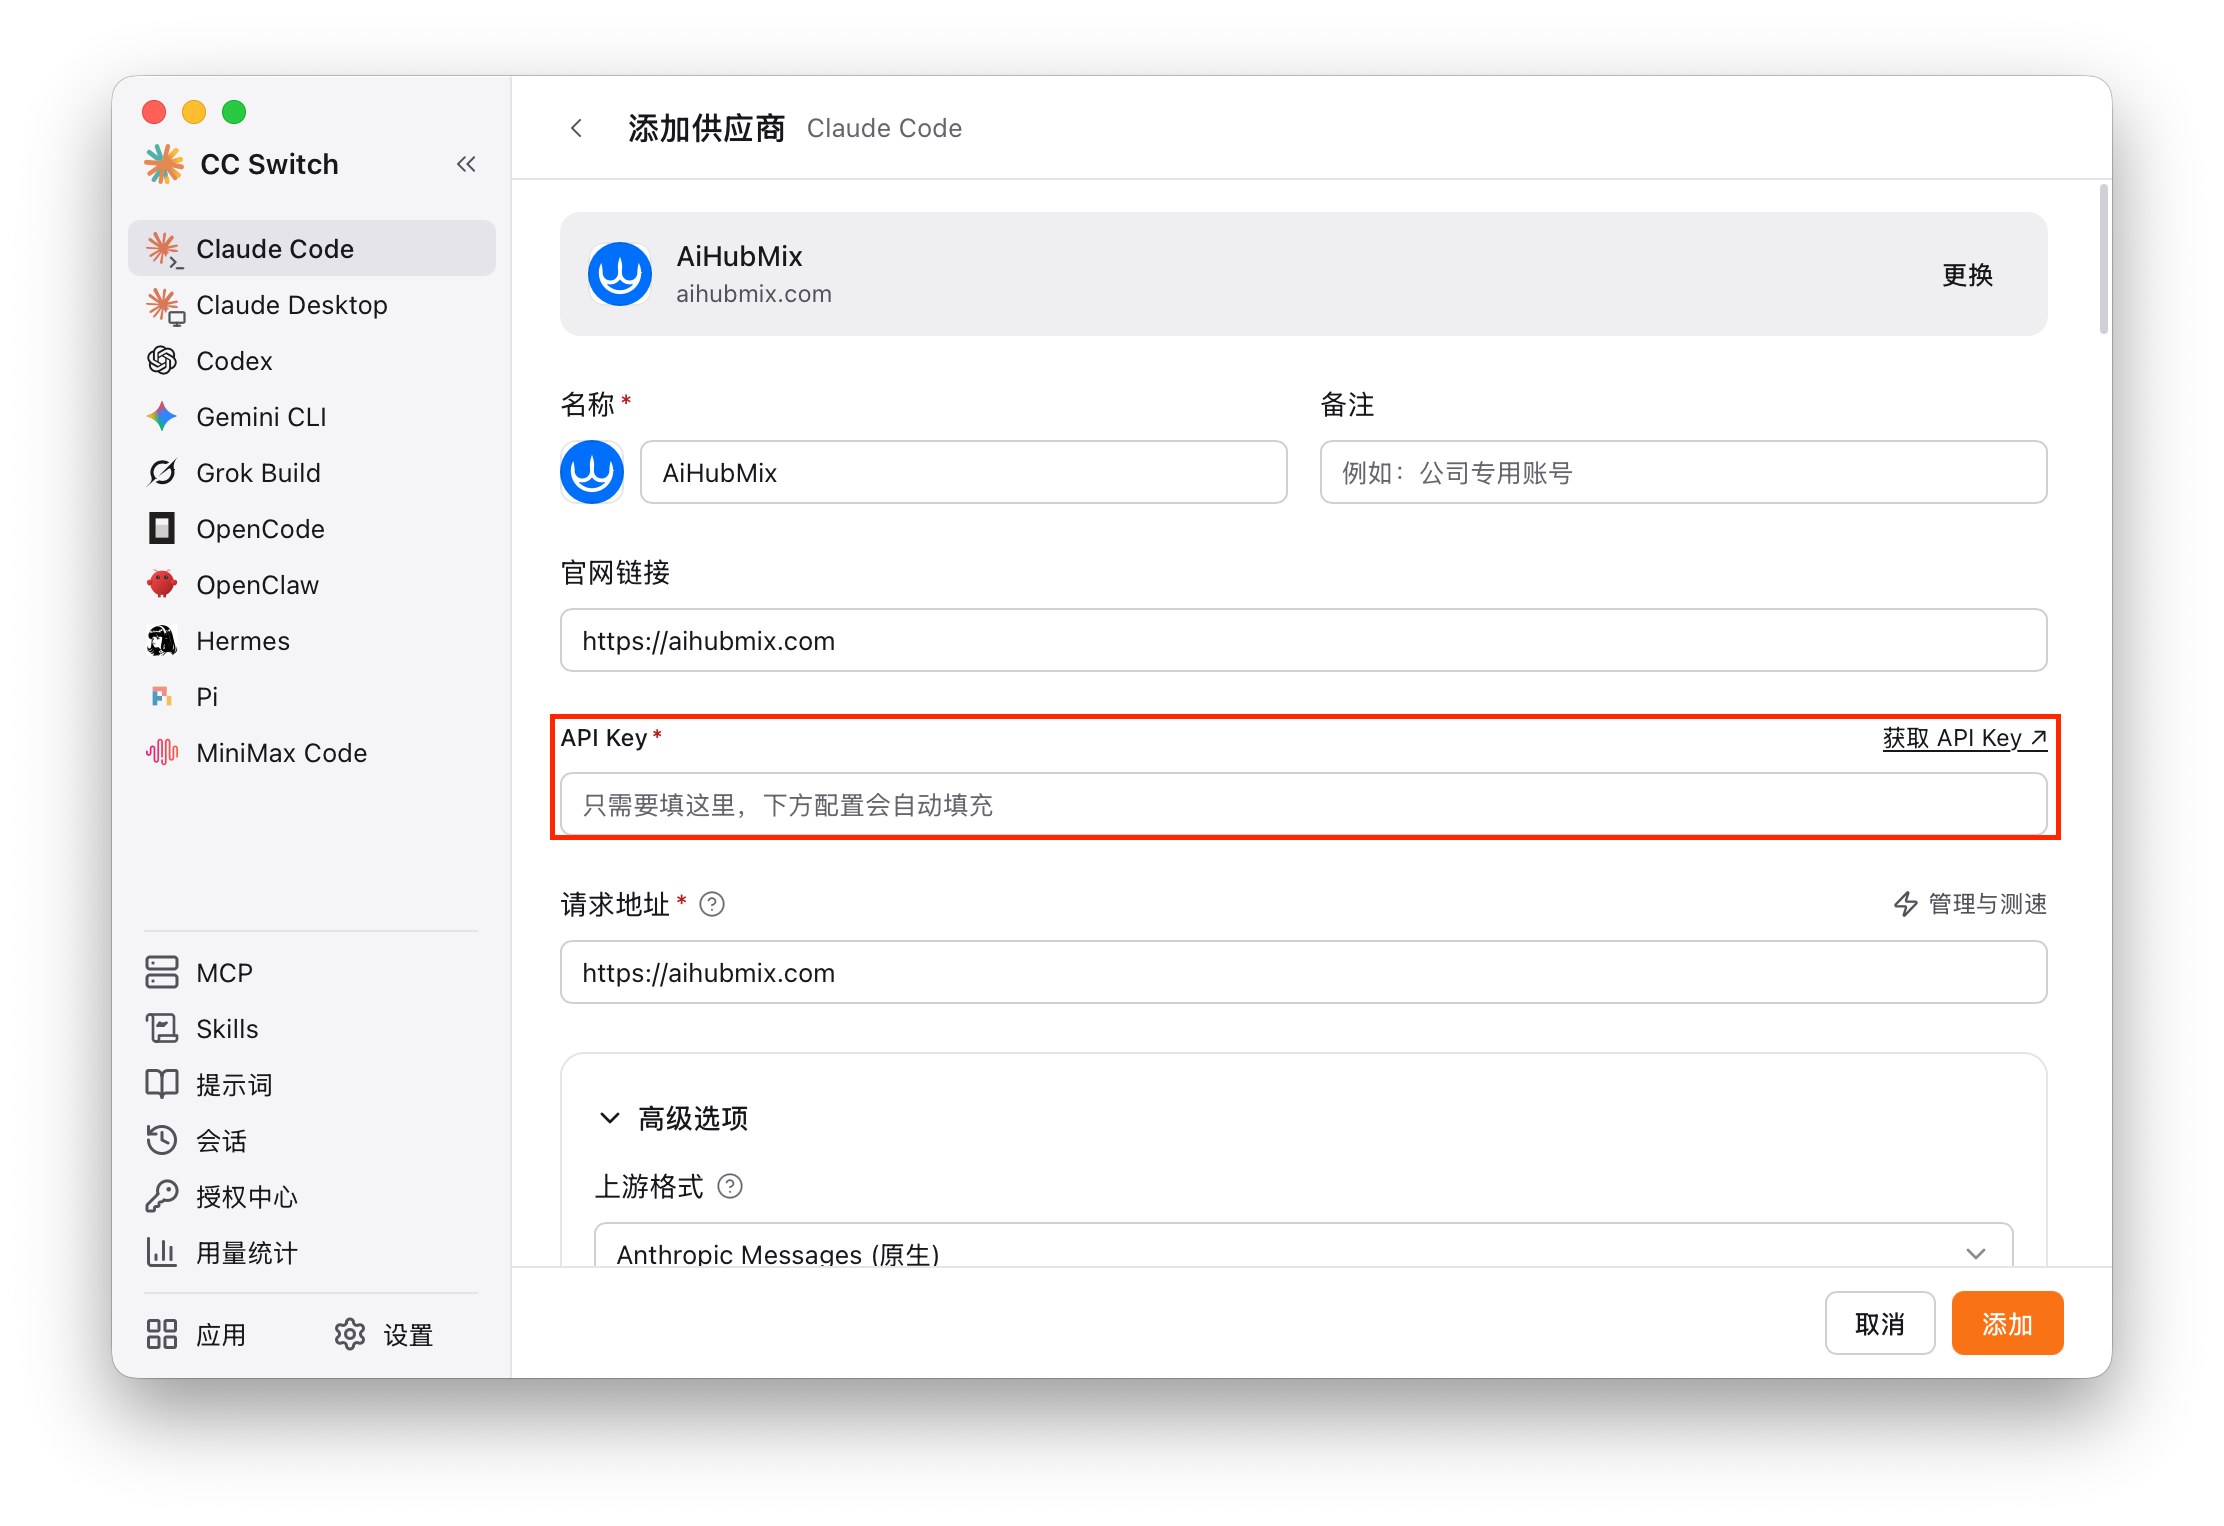The width and height of the screenshot is (2224, 1526).
Task: Focus the 官网链接 URL field
Action: click(1303, 640)
